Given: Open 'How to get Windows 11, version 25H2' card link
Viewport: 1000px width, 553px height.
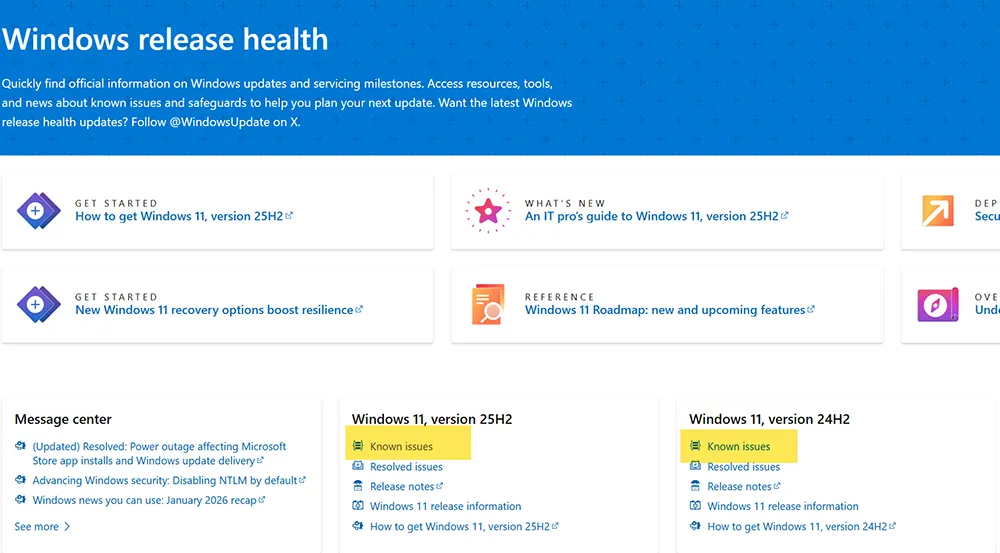Looking at the screenshot, I should click(184, 216).
